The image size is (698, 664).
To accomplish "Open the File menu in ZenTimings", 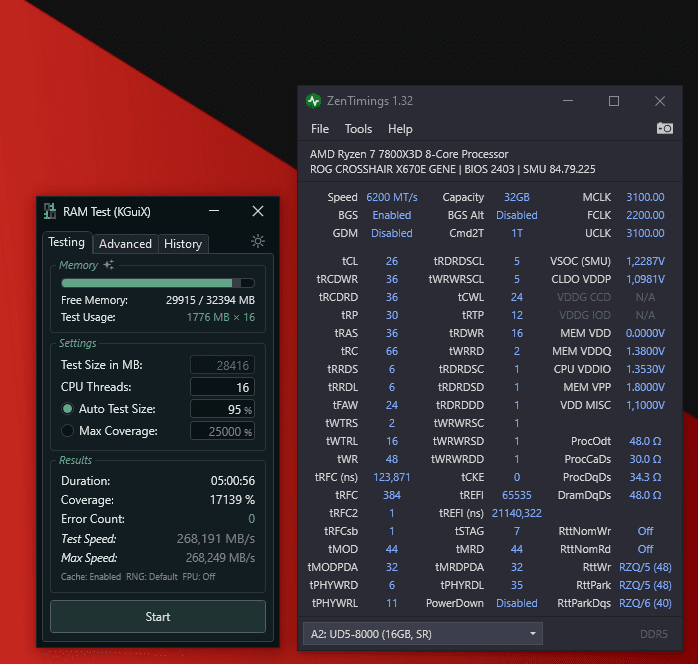I will (x=320, y=129).
